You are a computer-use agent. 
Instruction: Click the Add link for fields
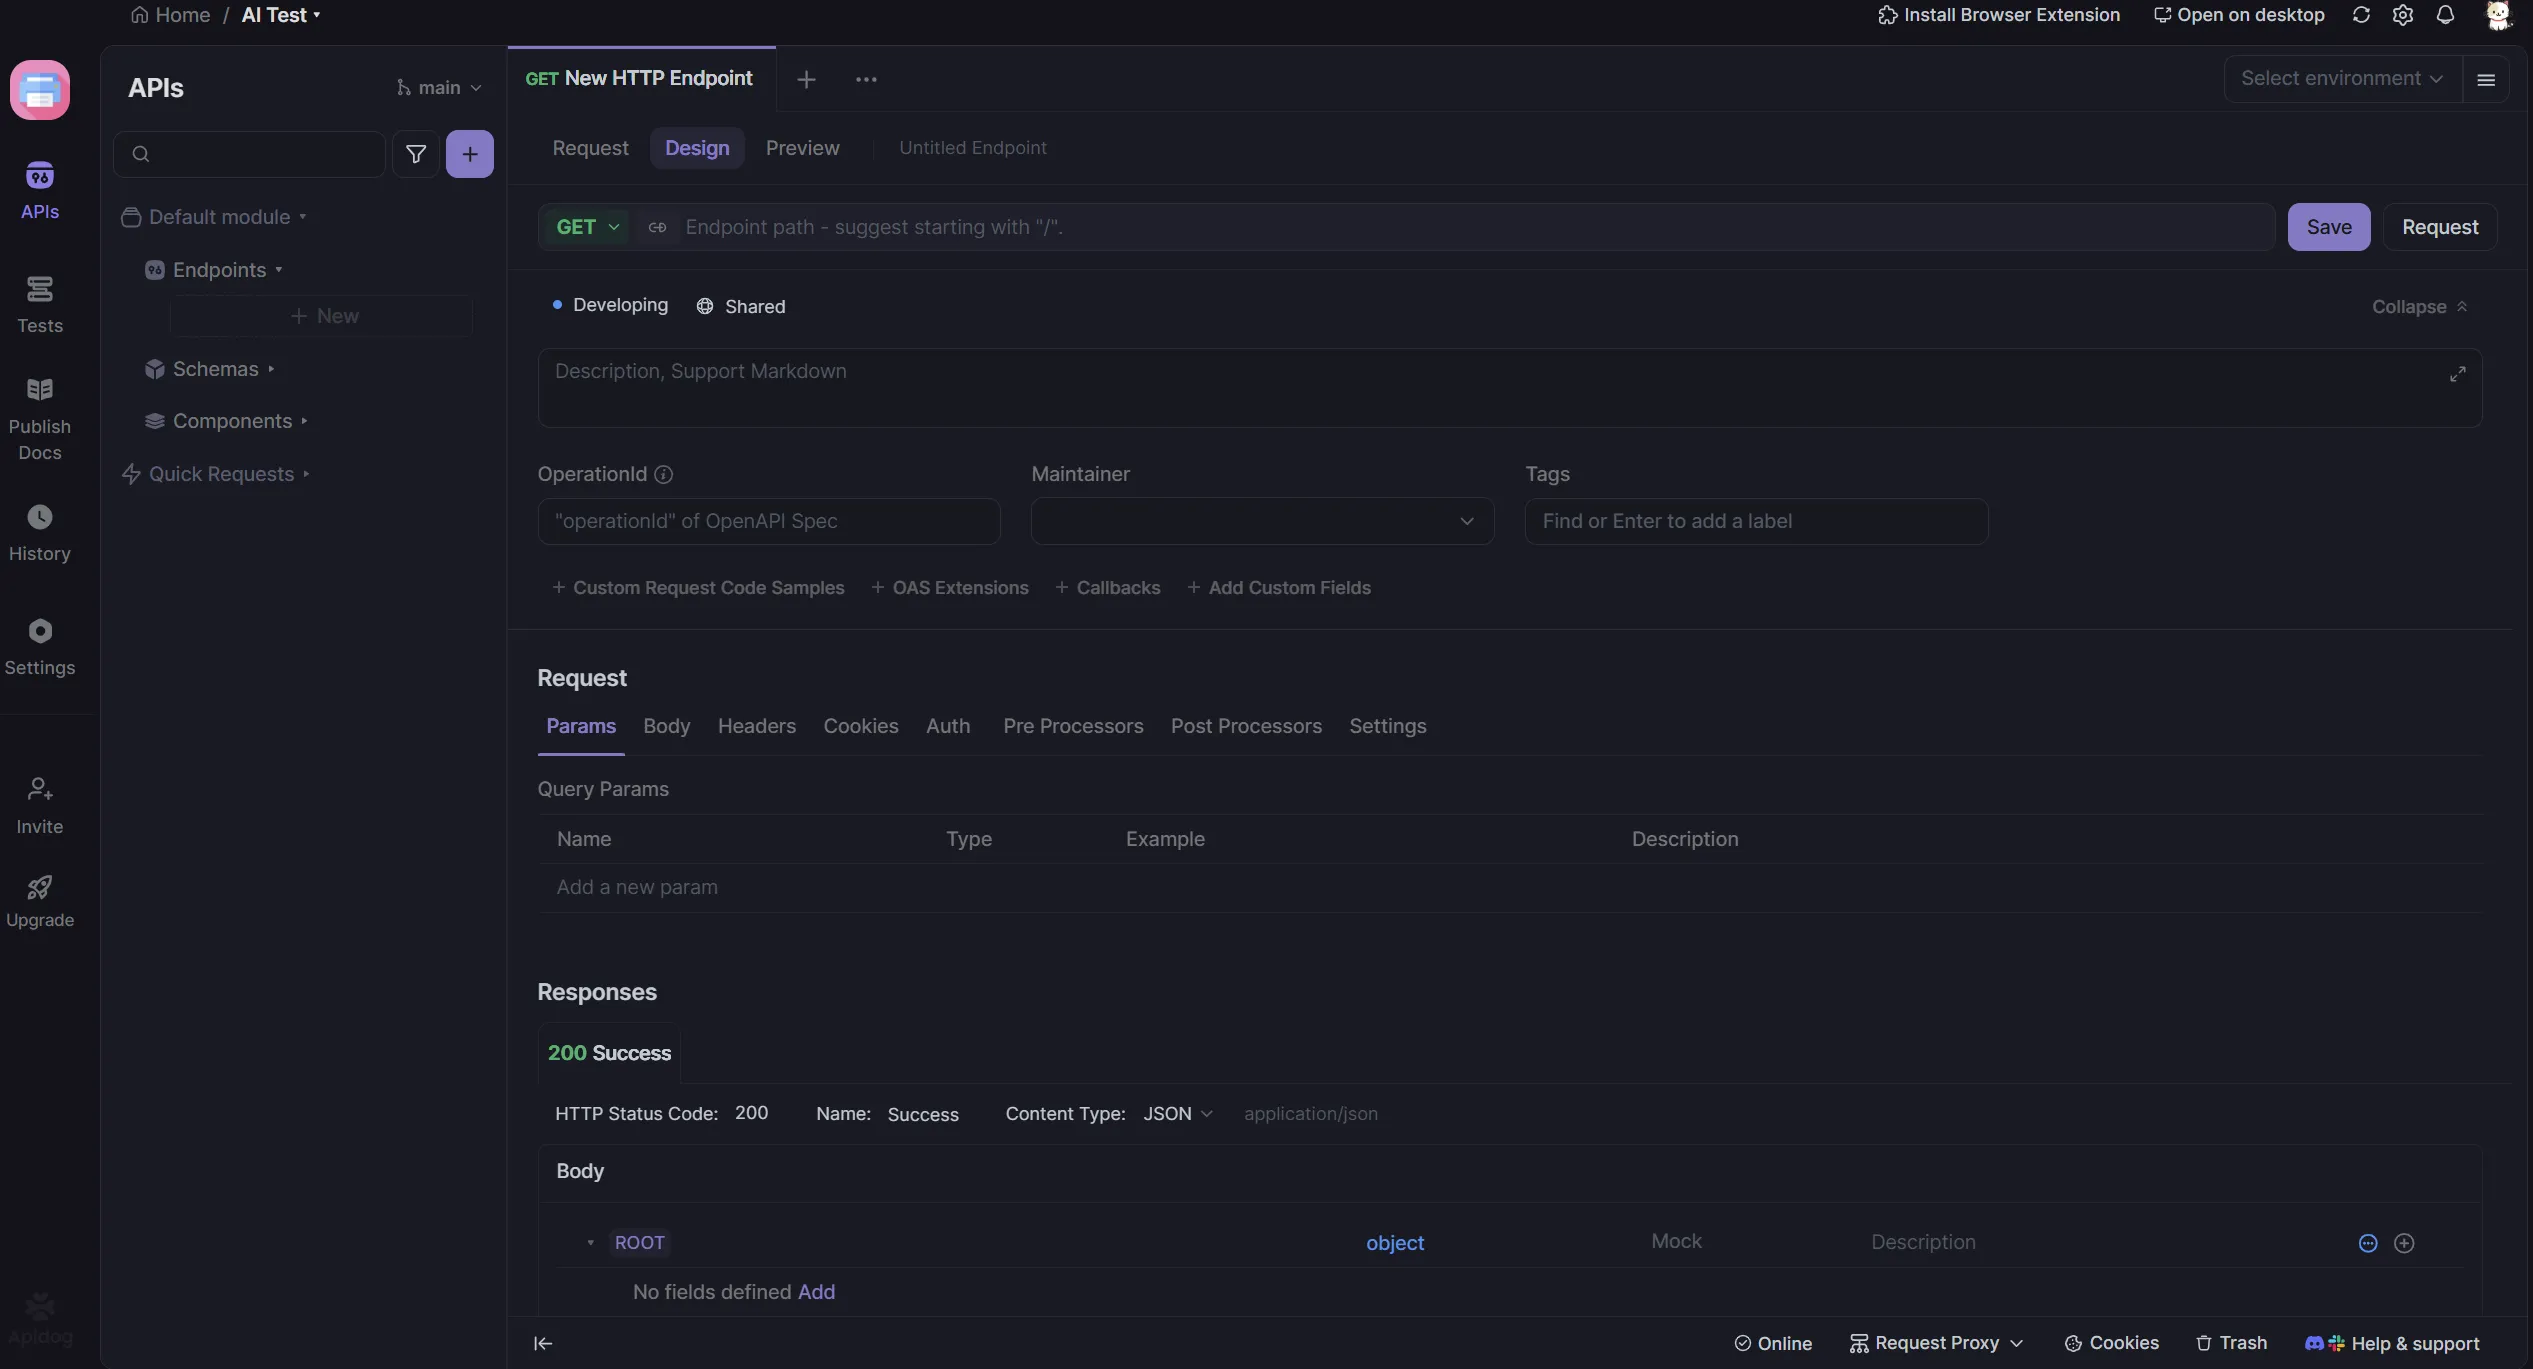pos(816,1292)
